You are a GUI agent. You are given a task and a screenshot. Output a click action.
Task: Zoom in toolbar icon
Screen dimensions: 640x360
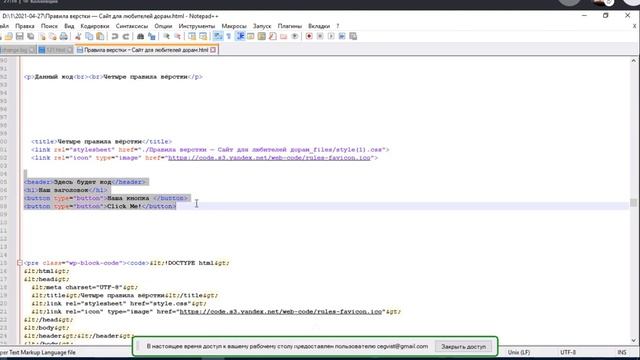tap(166, 36)
